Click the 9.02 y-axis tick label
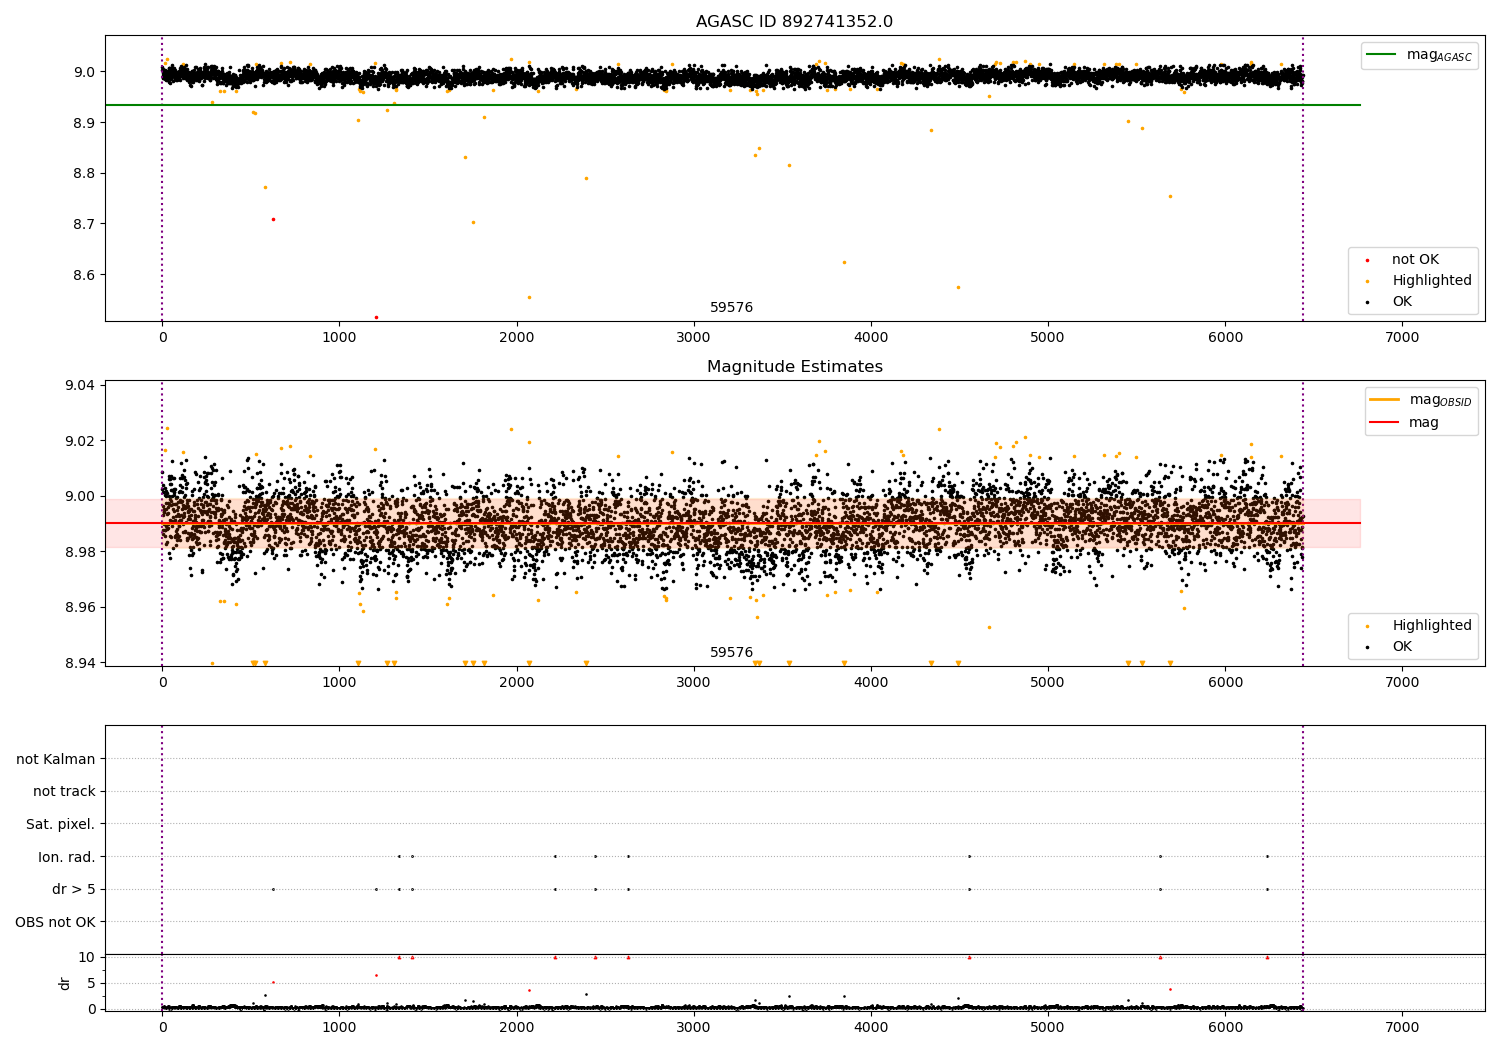The image size is (1500, 1050). 79,441
